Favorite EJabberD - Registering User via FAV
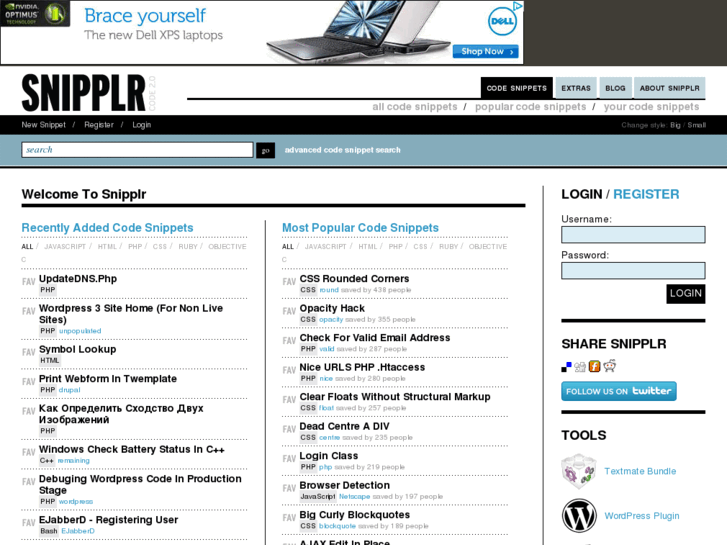This screenshot has height=545, width=727. [28, 522]
